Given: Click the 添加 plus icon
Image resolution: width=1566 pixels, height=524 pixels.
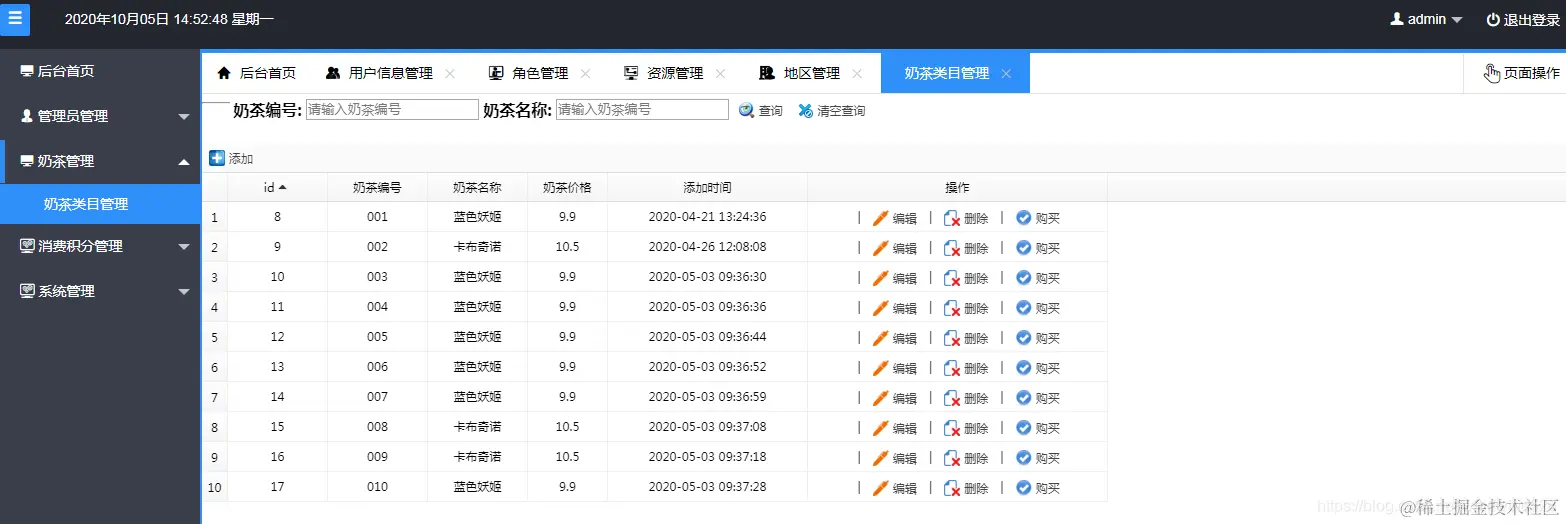Looking at the screenshot, I should (x=217, y=158).
